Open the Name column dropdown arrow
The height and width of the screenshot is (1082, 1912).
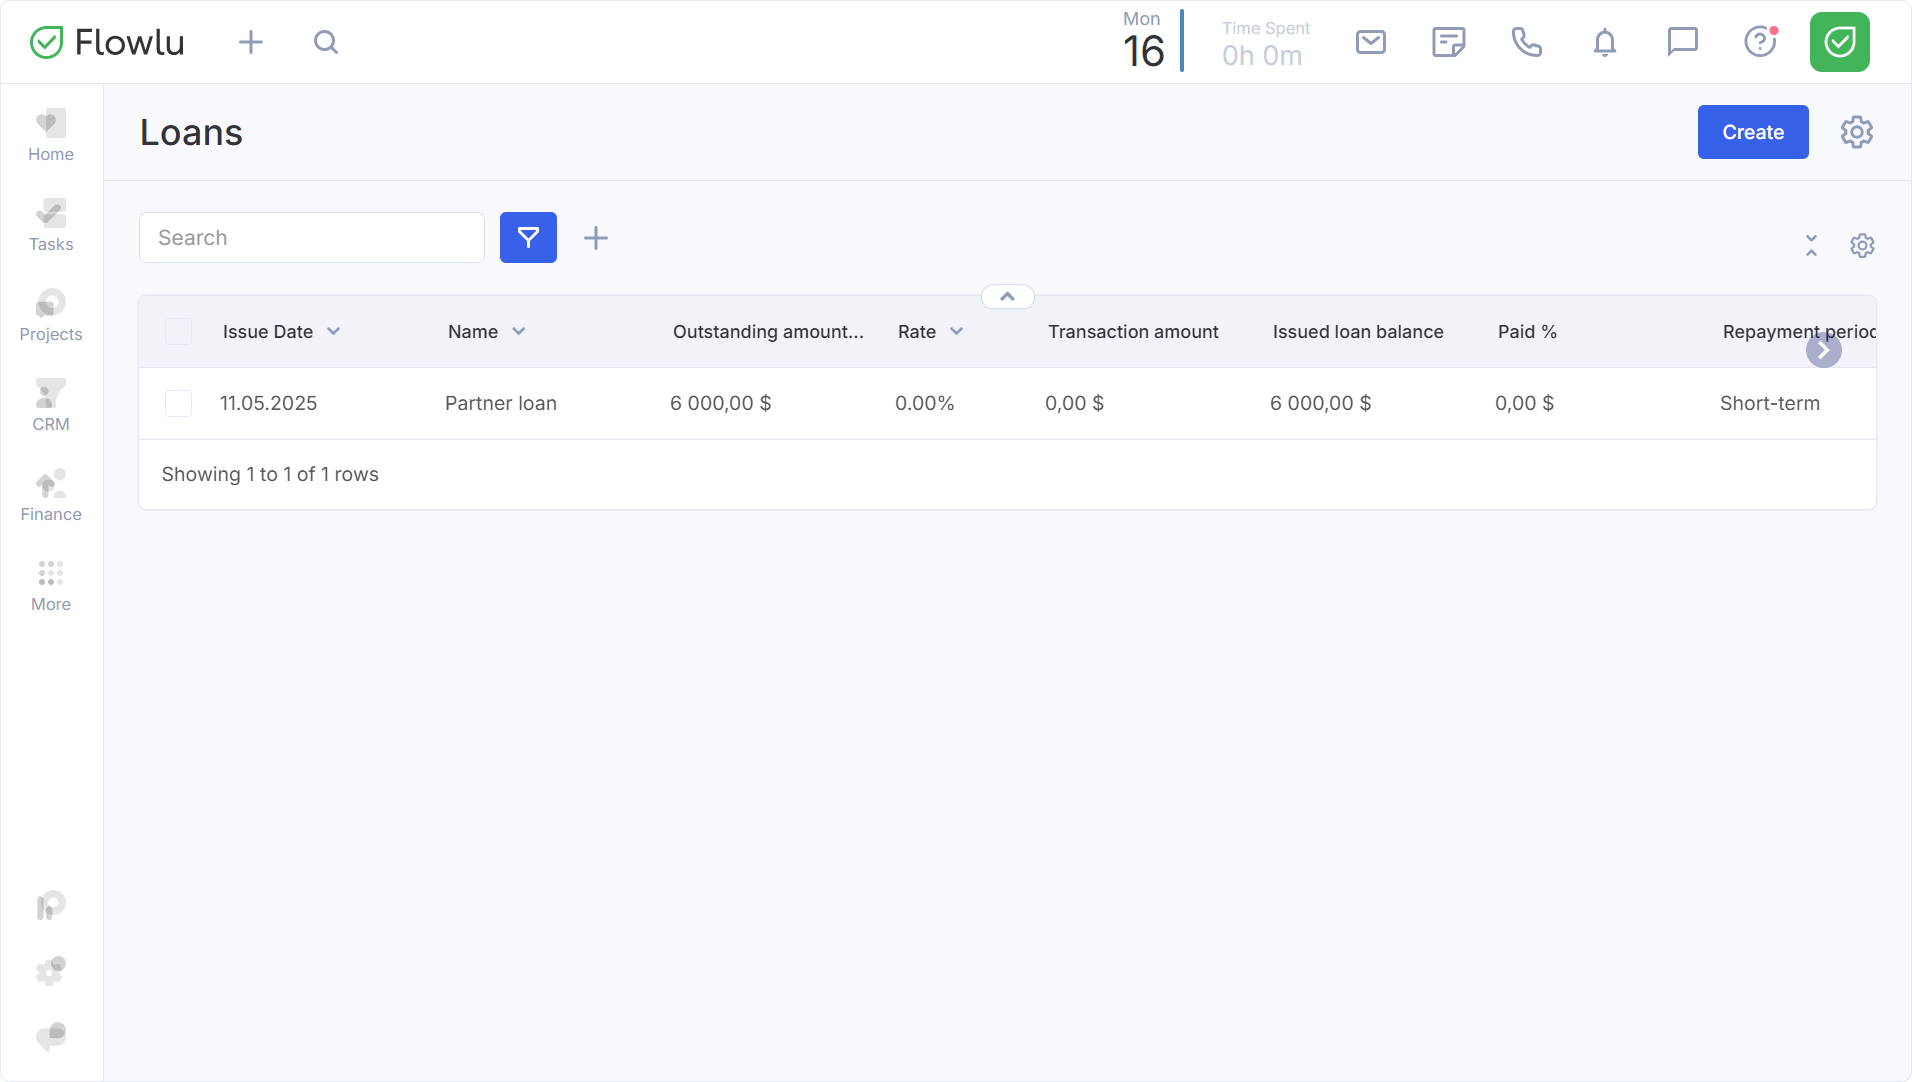[x=519, y=332]
